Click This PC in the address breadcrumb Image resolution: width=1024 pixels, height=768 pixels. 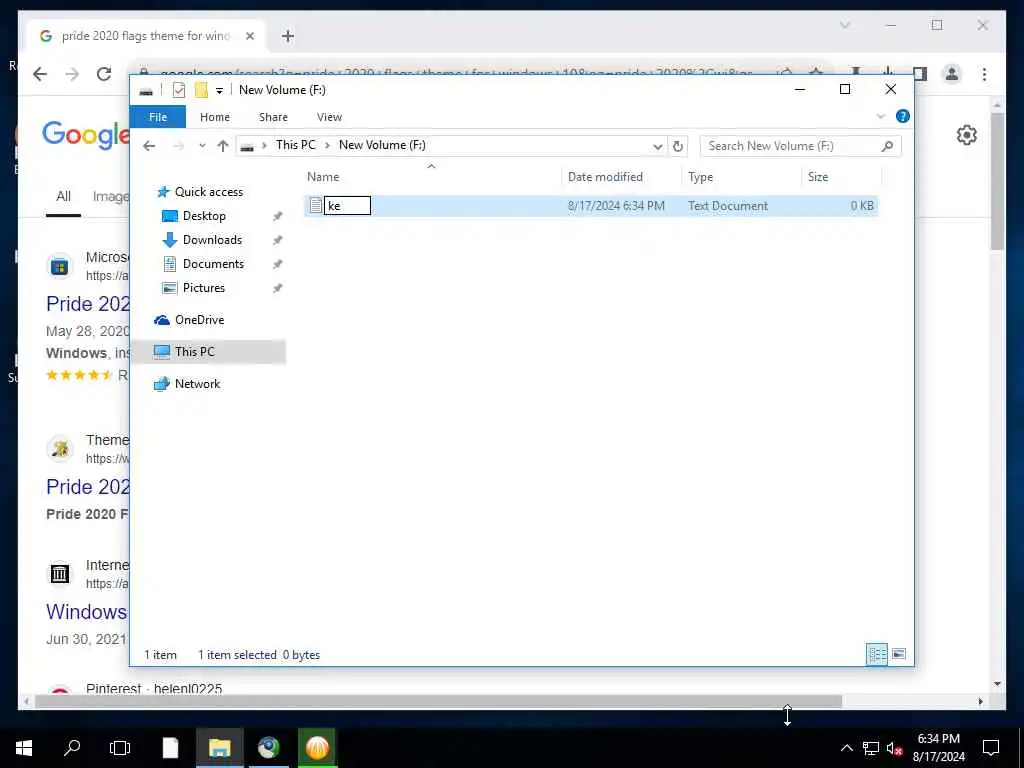[x=295, y=145]
